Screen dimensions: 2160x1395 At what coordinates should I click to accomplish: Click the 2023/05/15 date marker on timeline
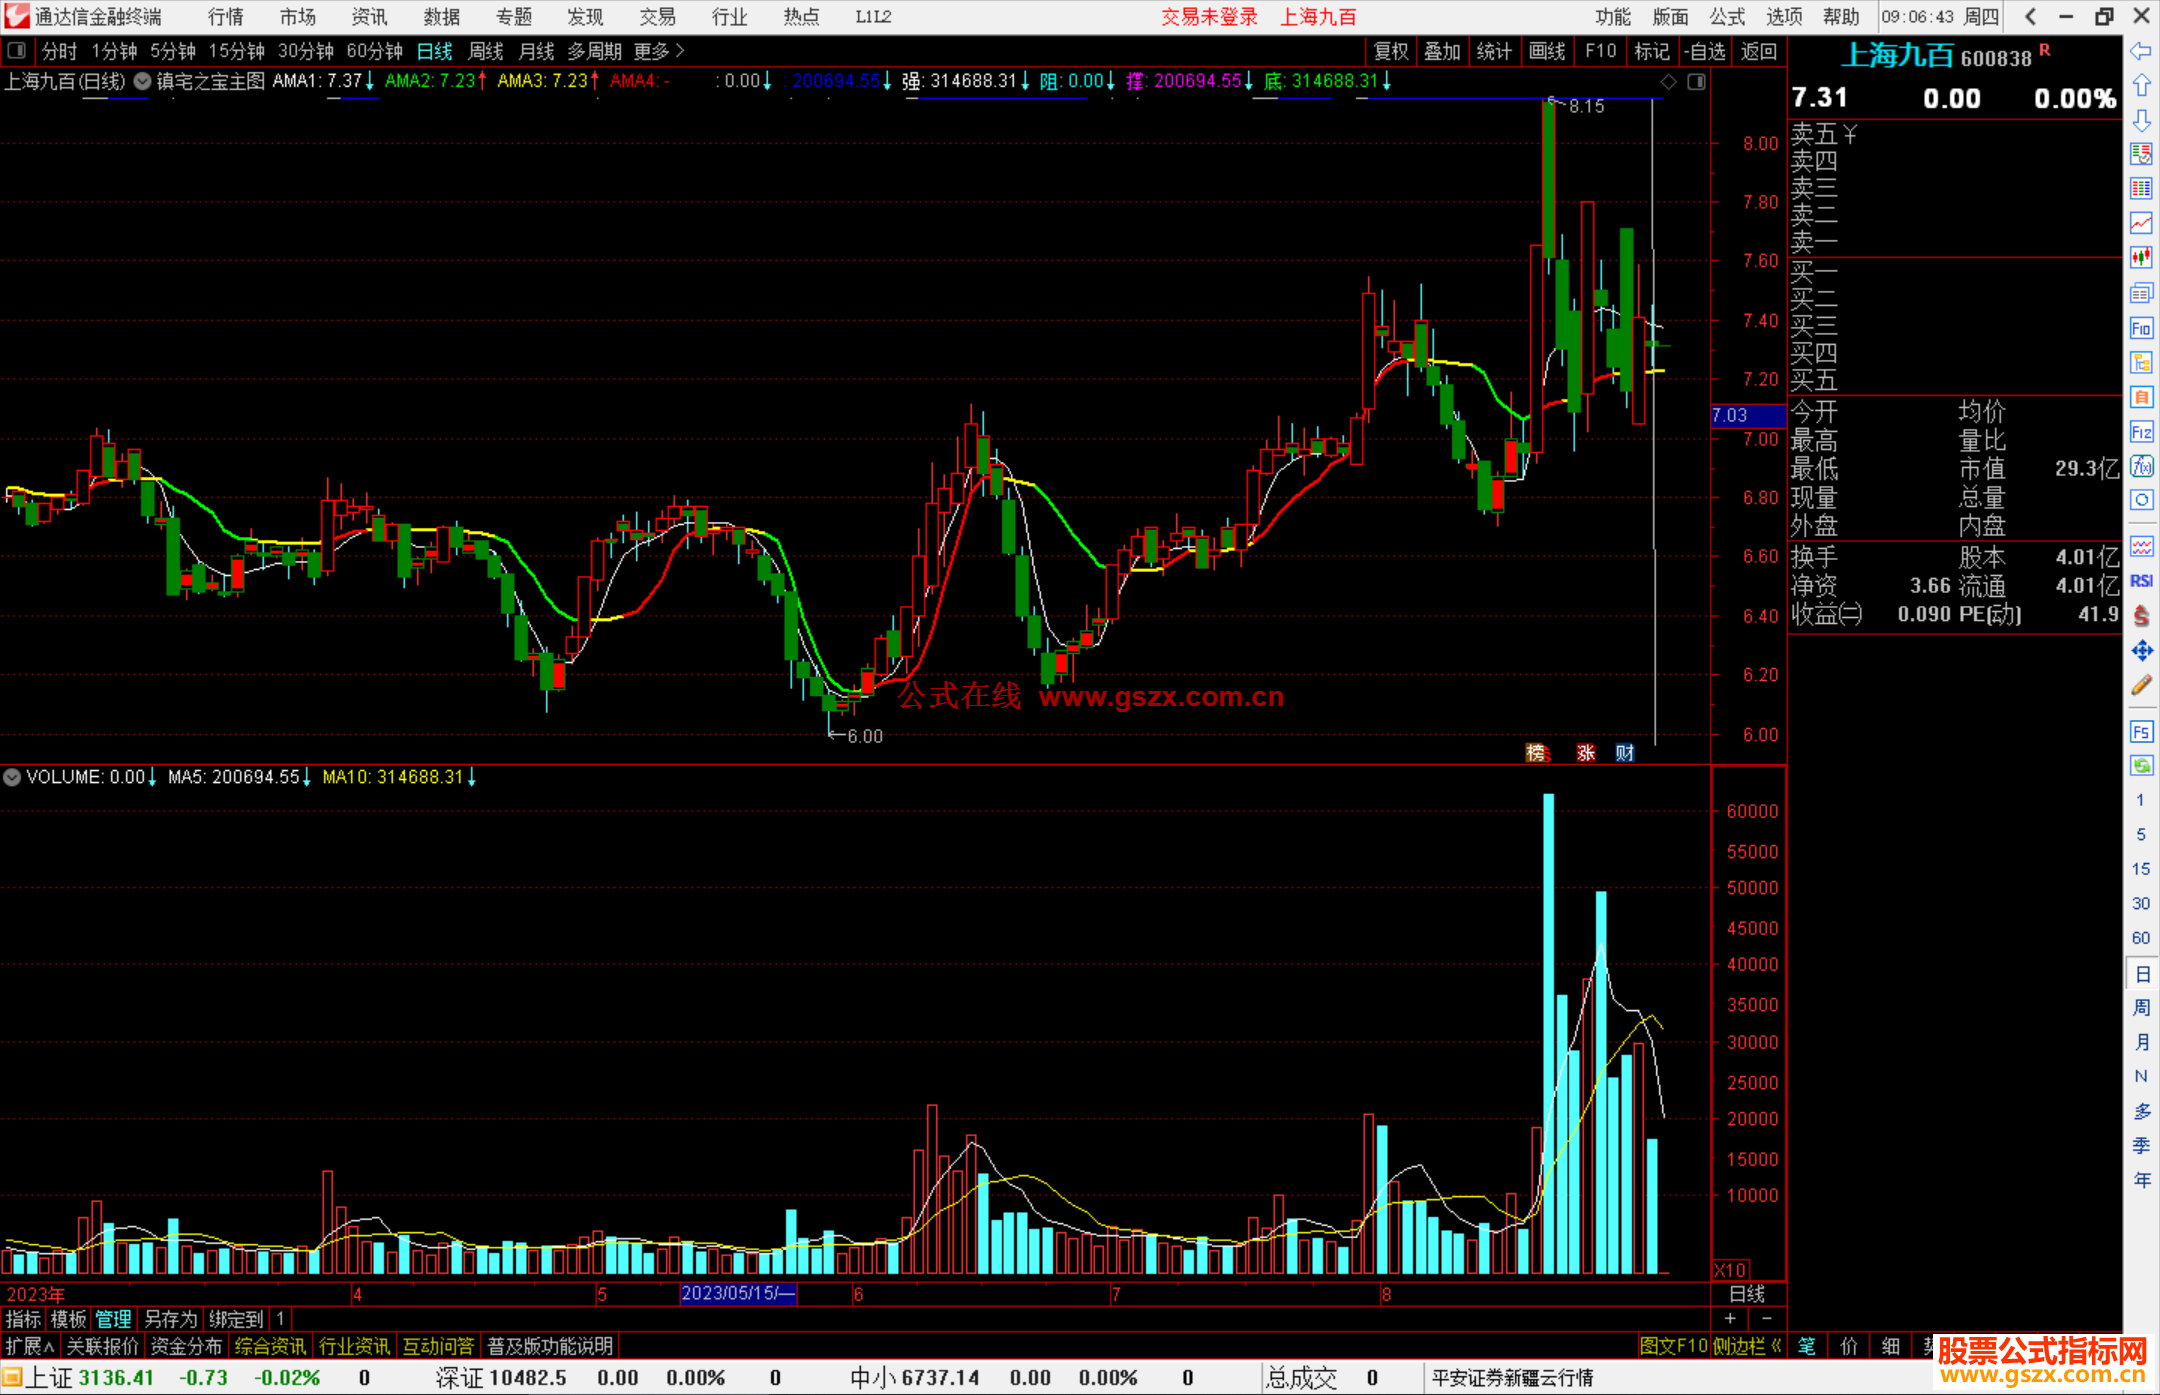[x=738, y=1294]
